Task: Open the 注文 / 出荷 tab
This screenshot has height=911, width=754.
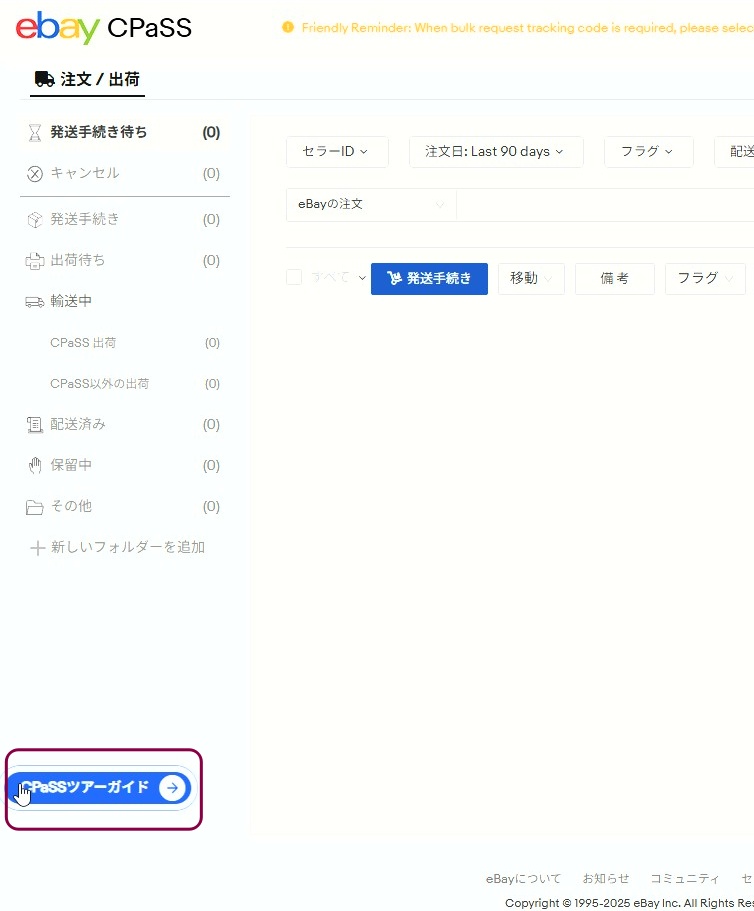Action: pyautogui.click(x=87, y=79)
